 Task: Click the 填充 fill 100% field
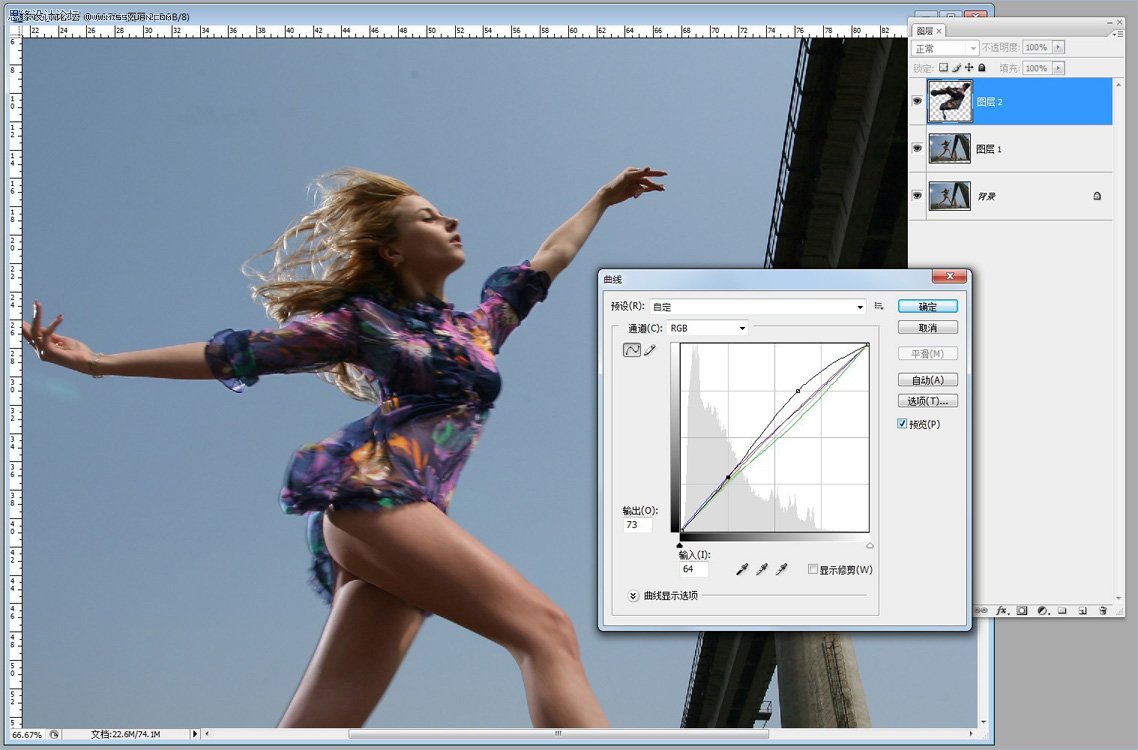1037,68
